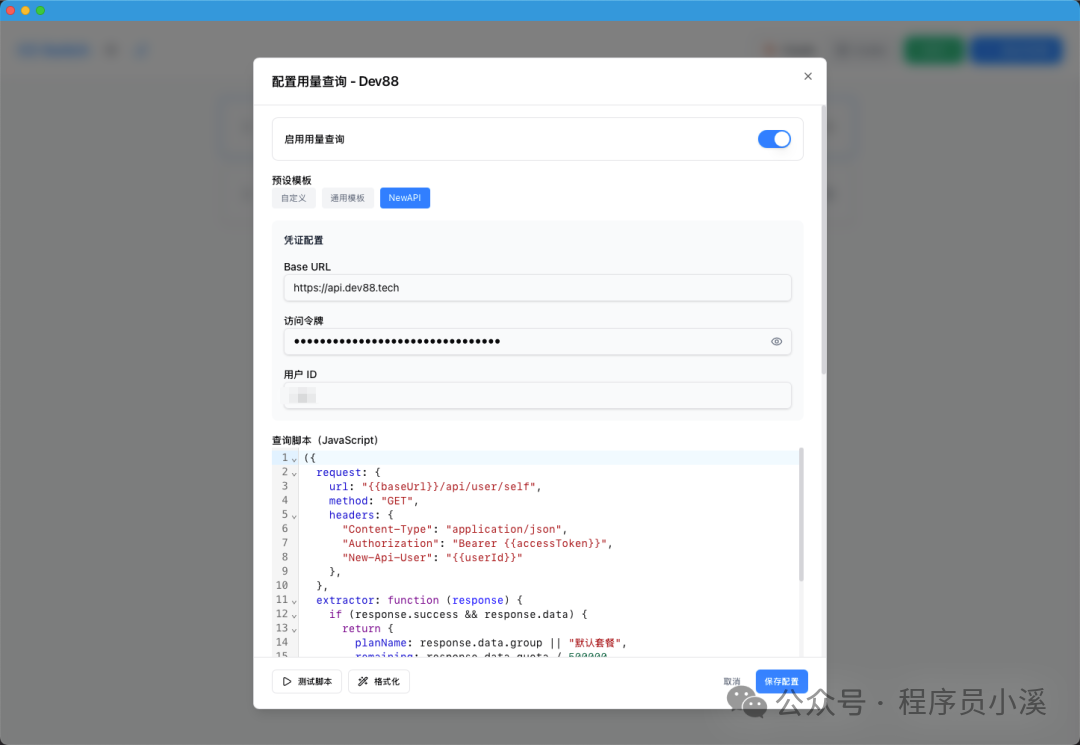Viewport: 1080px width, 745px height.
Task: Select the NewAPI preset template
Action: point(404,197)
